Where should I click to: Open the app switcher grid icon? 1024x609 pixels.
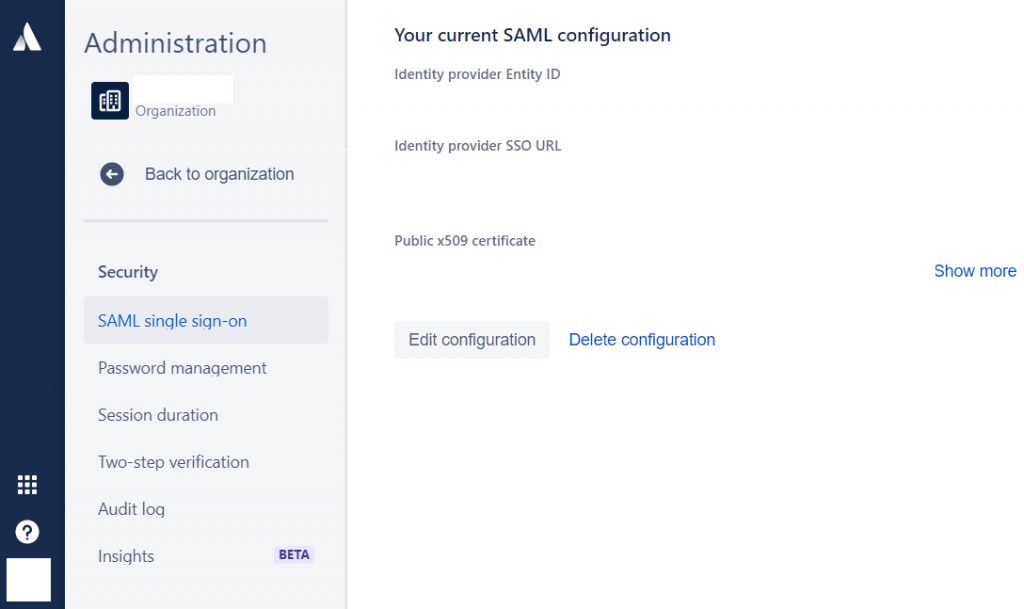coord(27,484)
